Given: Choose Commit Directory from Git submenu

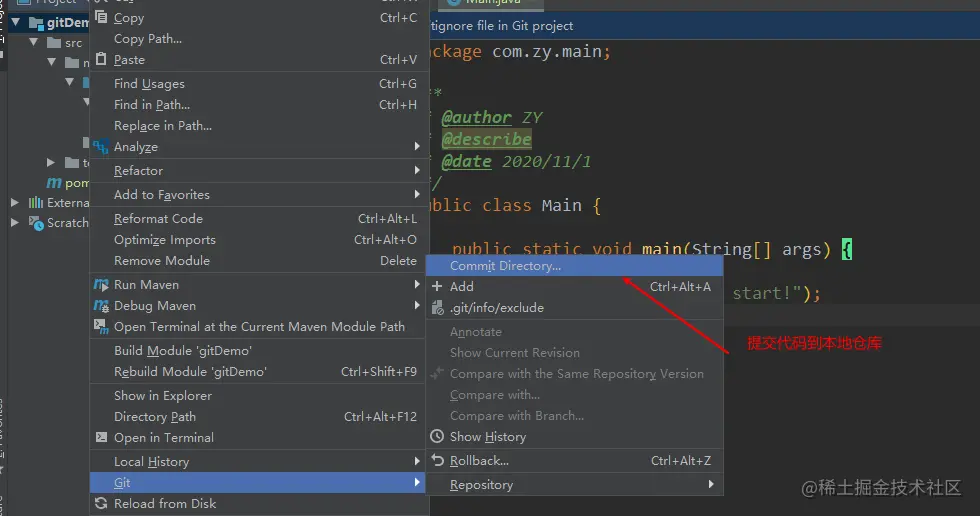Looking at the screenshot, I should [x=574, y=265].
